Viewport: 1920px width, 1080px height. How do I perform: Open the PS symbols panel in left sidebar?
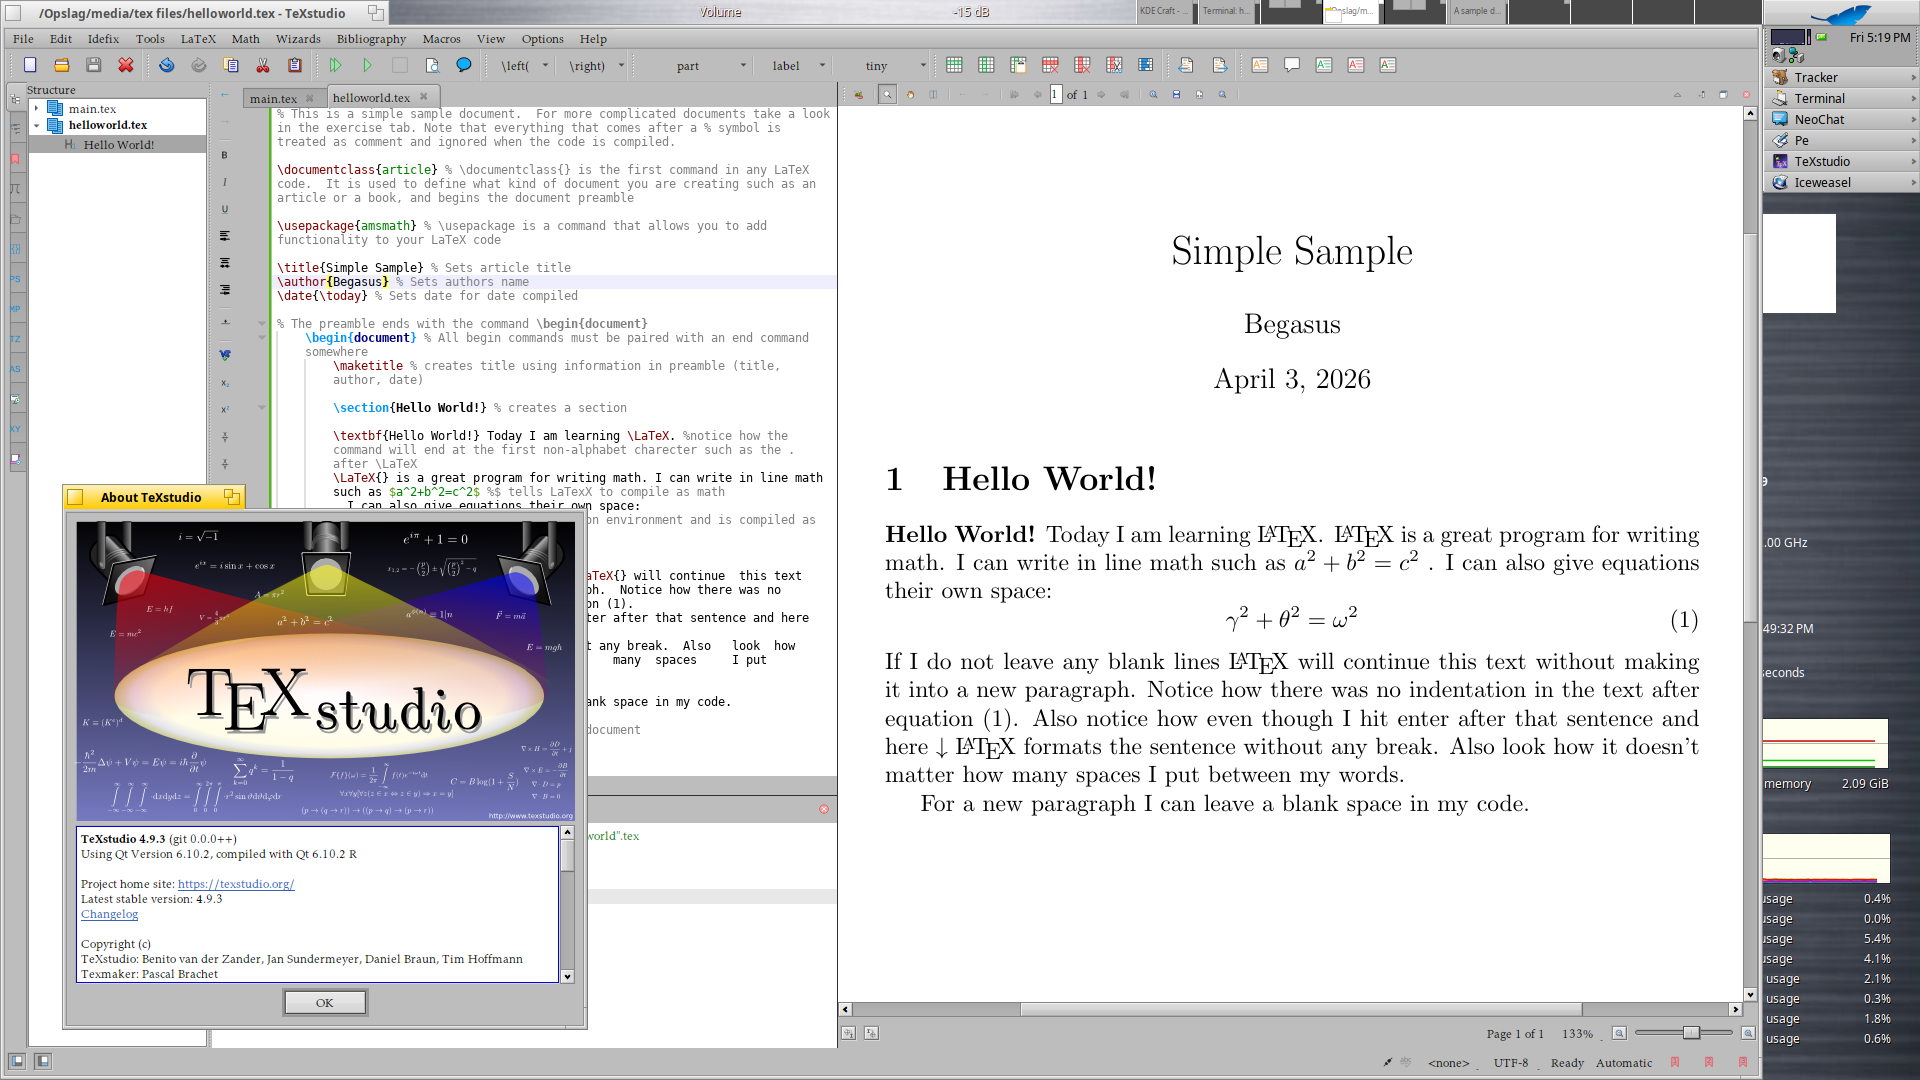15,279
